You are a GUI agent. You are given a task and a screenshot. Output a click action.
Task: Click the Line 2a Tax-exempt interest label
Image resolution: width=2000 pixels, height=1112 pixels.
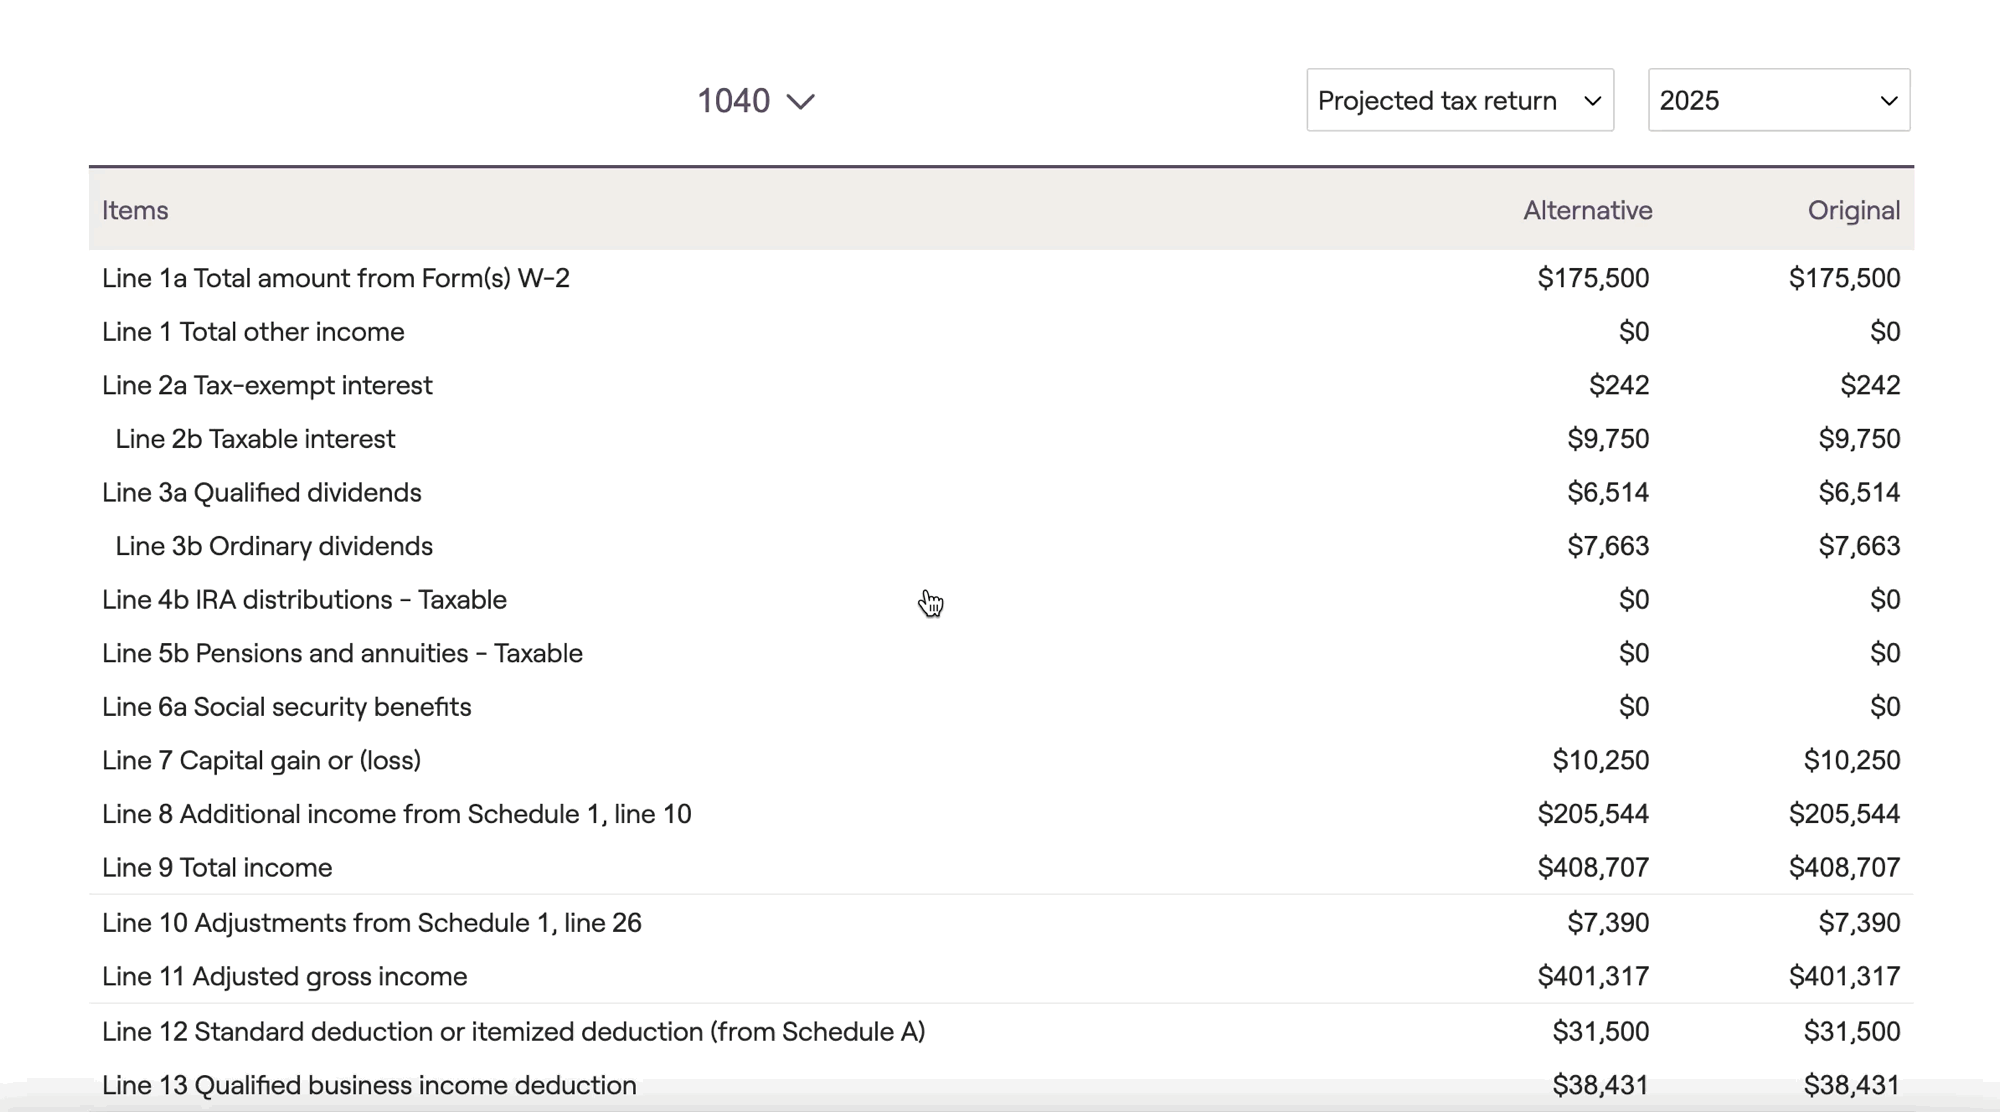point(267,385)
